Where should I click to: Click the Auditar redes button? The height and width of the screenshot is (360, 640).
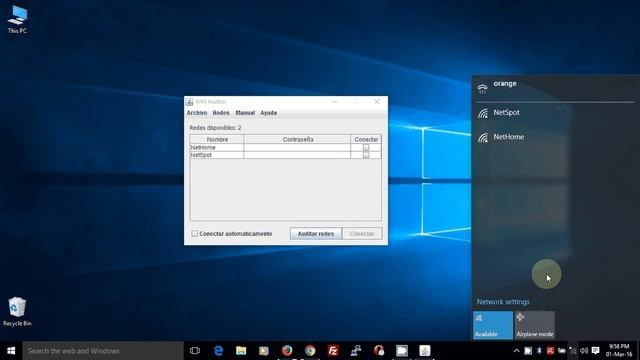click(x=316, y=233)
